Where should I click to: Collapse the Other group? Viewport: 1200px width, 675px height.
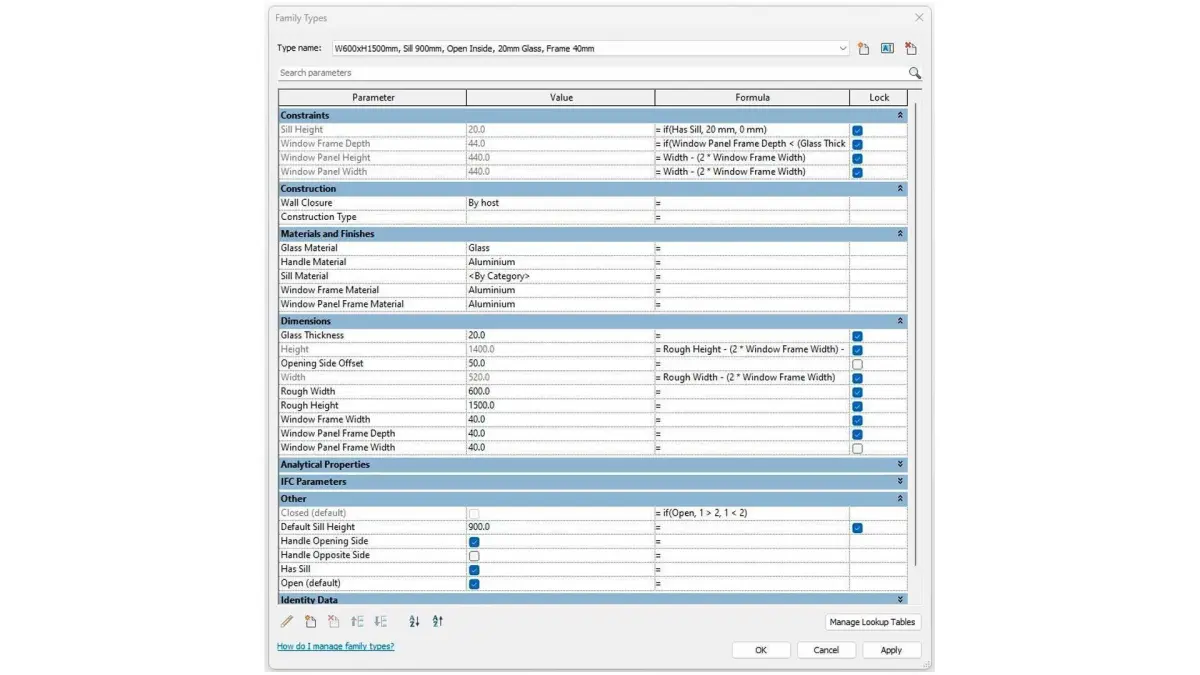point(900,498)
